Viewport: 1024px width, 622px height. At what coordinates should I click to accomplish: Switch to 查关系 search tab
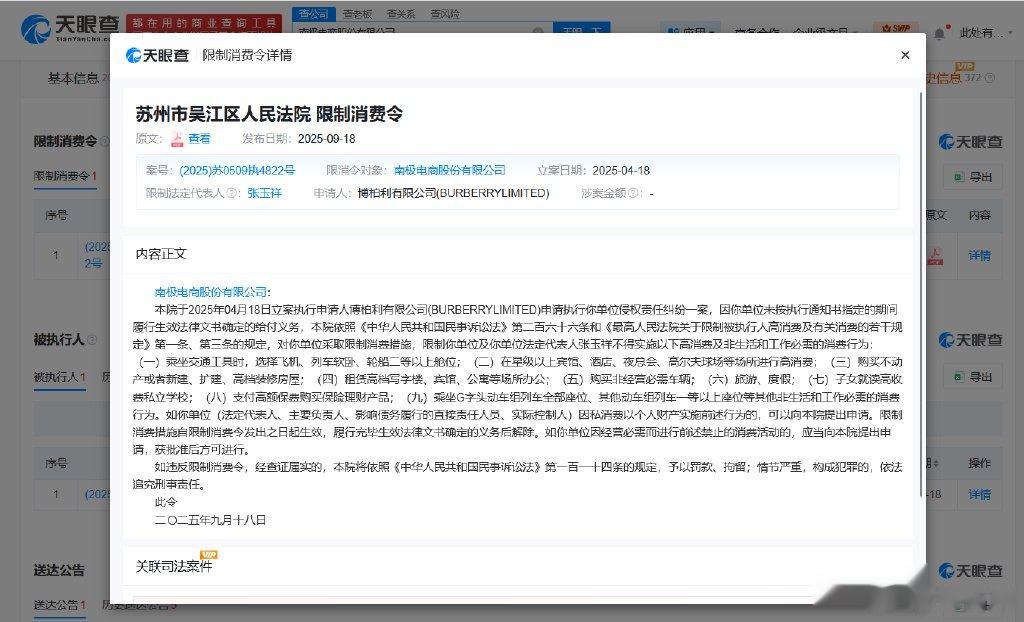pyautogui.click(x=400, y=14)
